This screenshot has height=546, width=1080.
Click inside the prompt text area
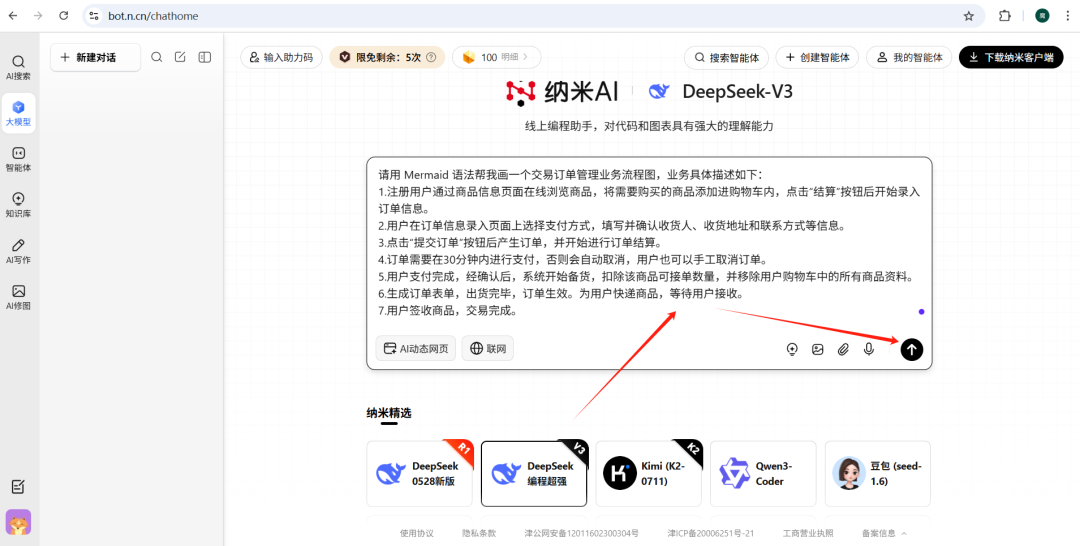tap(649, 242)
